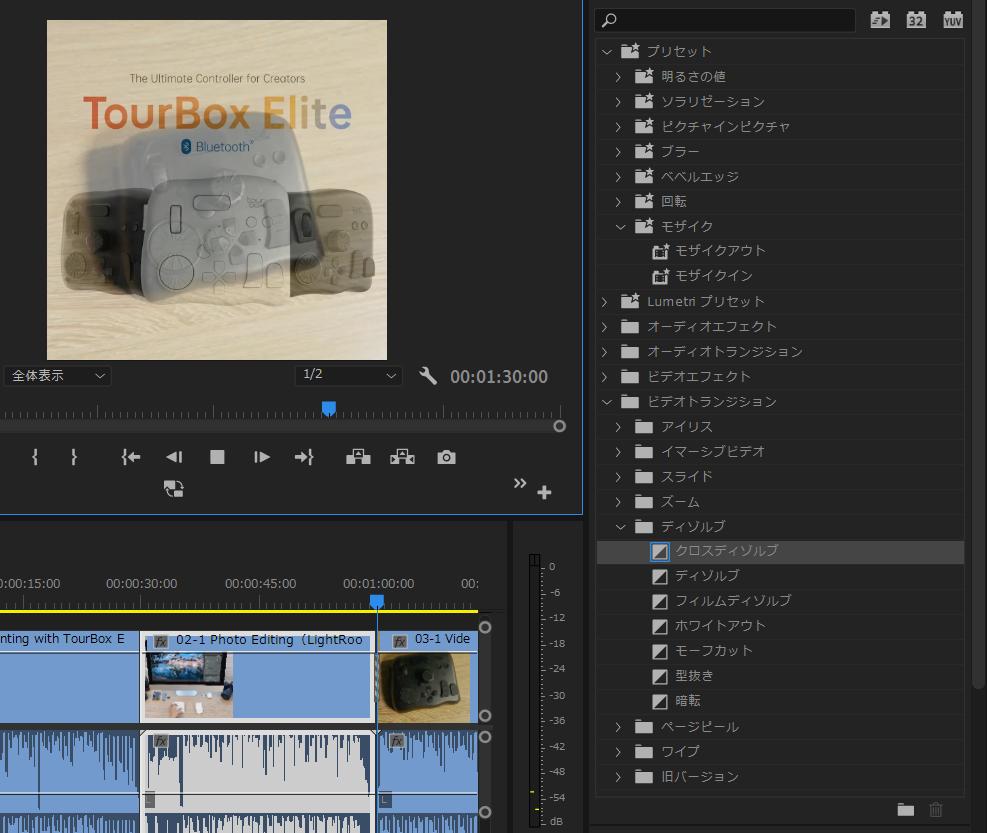Go to Out point
987x833 pixels.
point(305,457)
